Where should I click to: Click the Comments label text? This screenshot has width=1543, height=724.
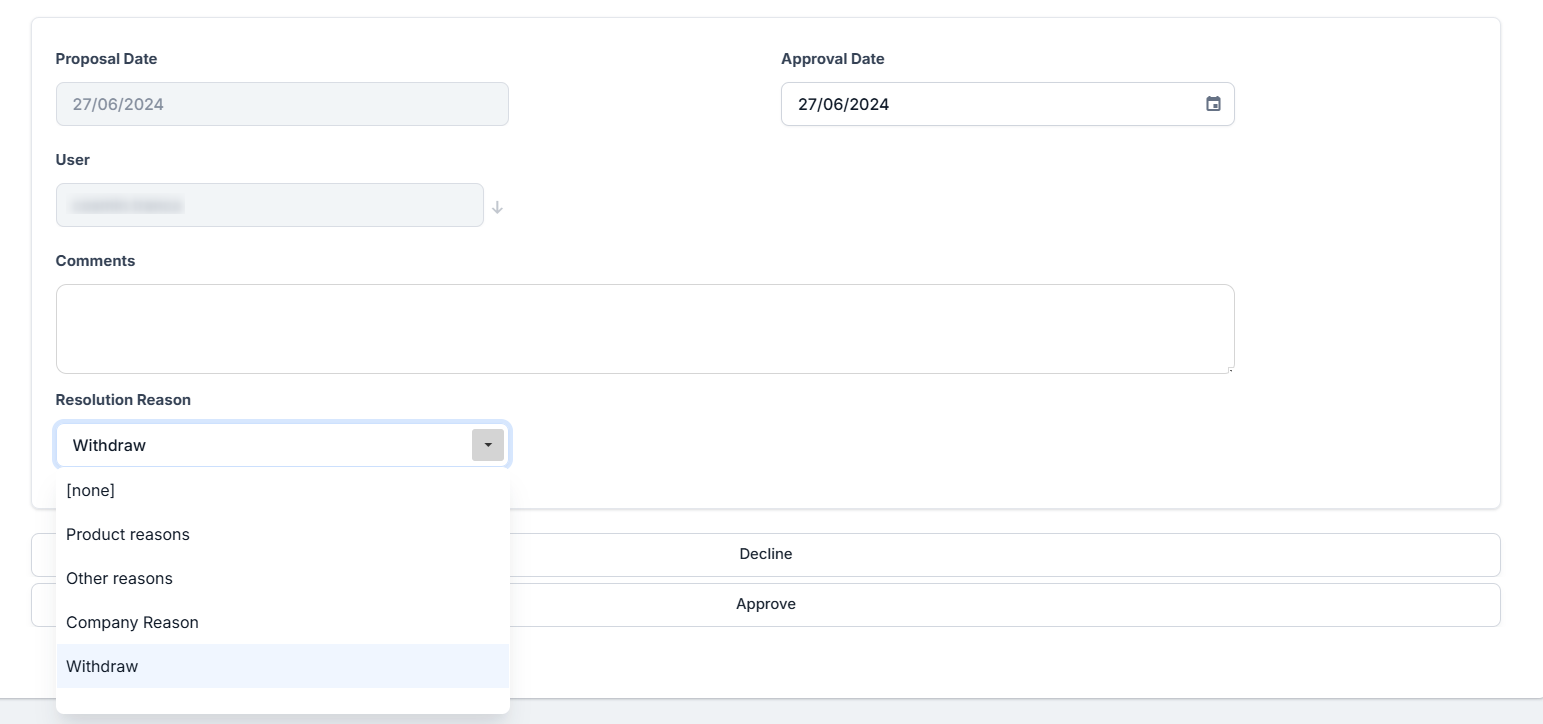pos(95,260)
